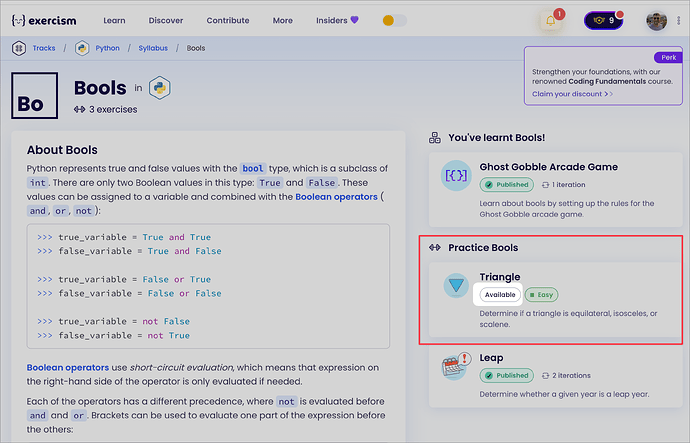Toggle the dark/light theme switch
Viewport: 690px width, 443px height.
point(394,20)
